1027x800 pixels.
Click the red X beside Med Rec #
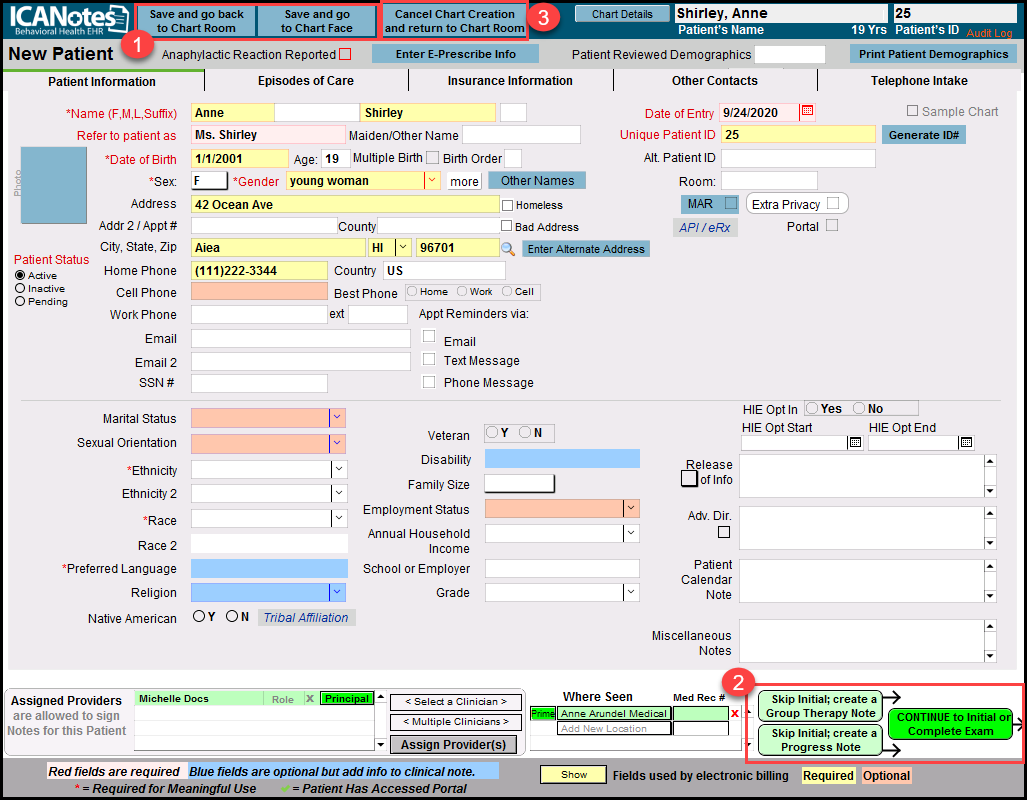click(x=735, y=714)
